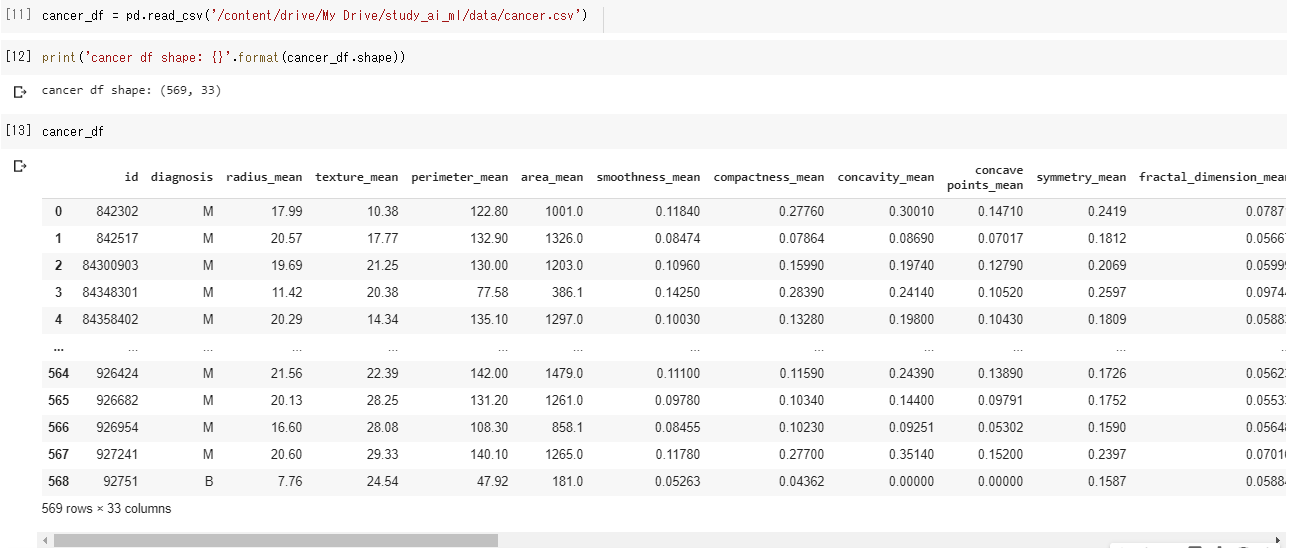Click the id value 84300903

[110, 266]
